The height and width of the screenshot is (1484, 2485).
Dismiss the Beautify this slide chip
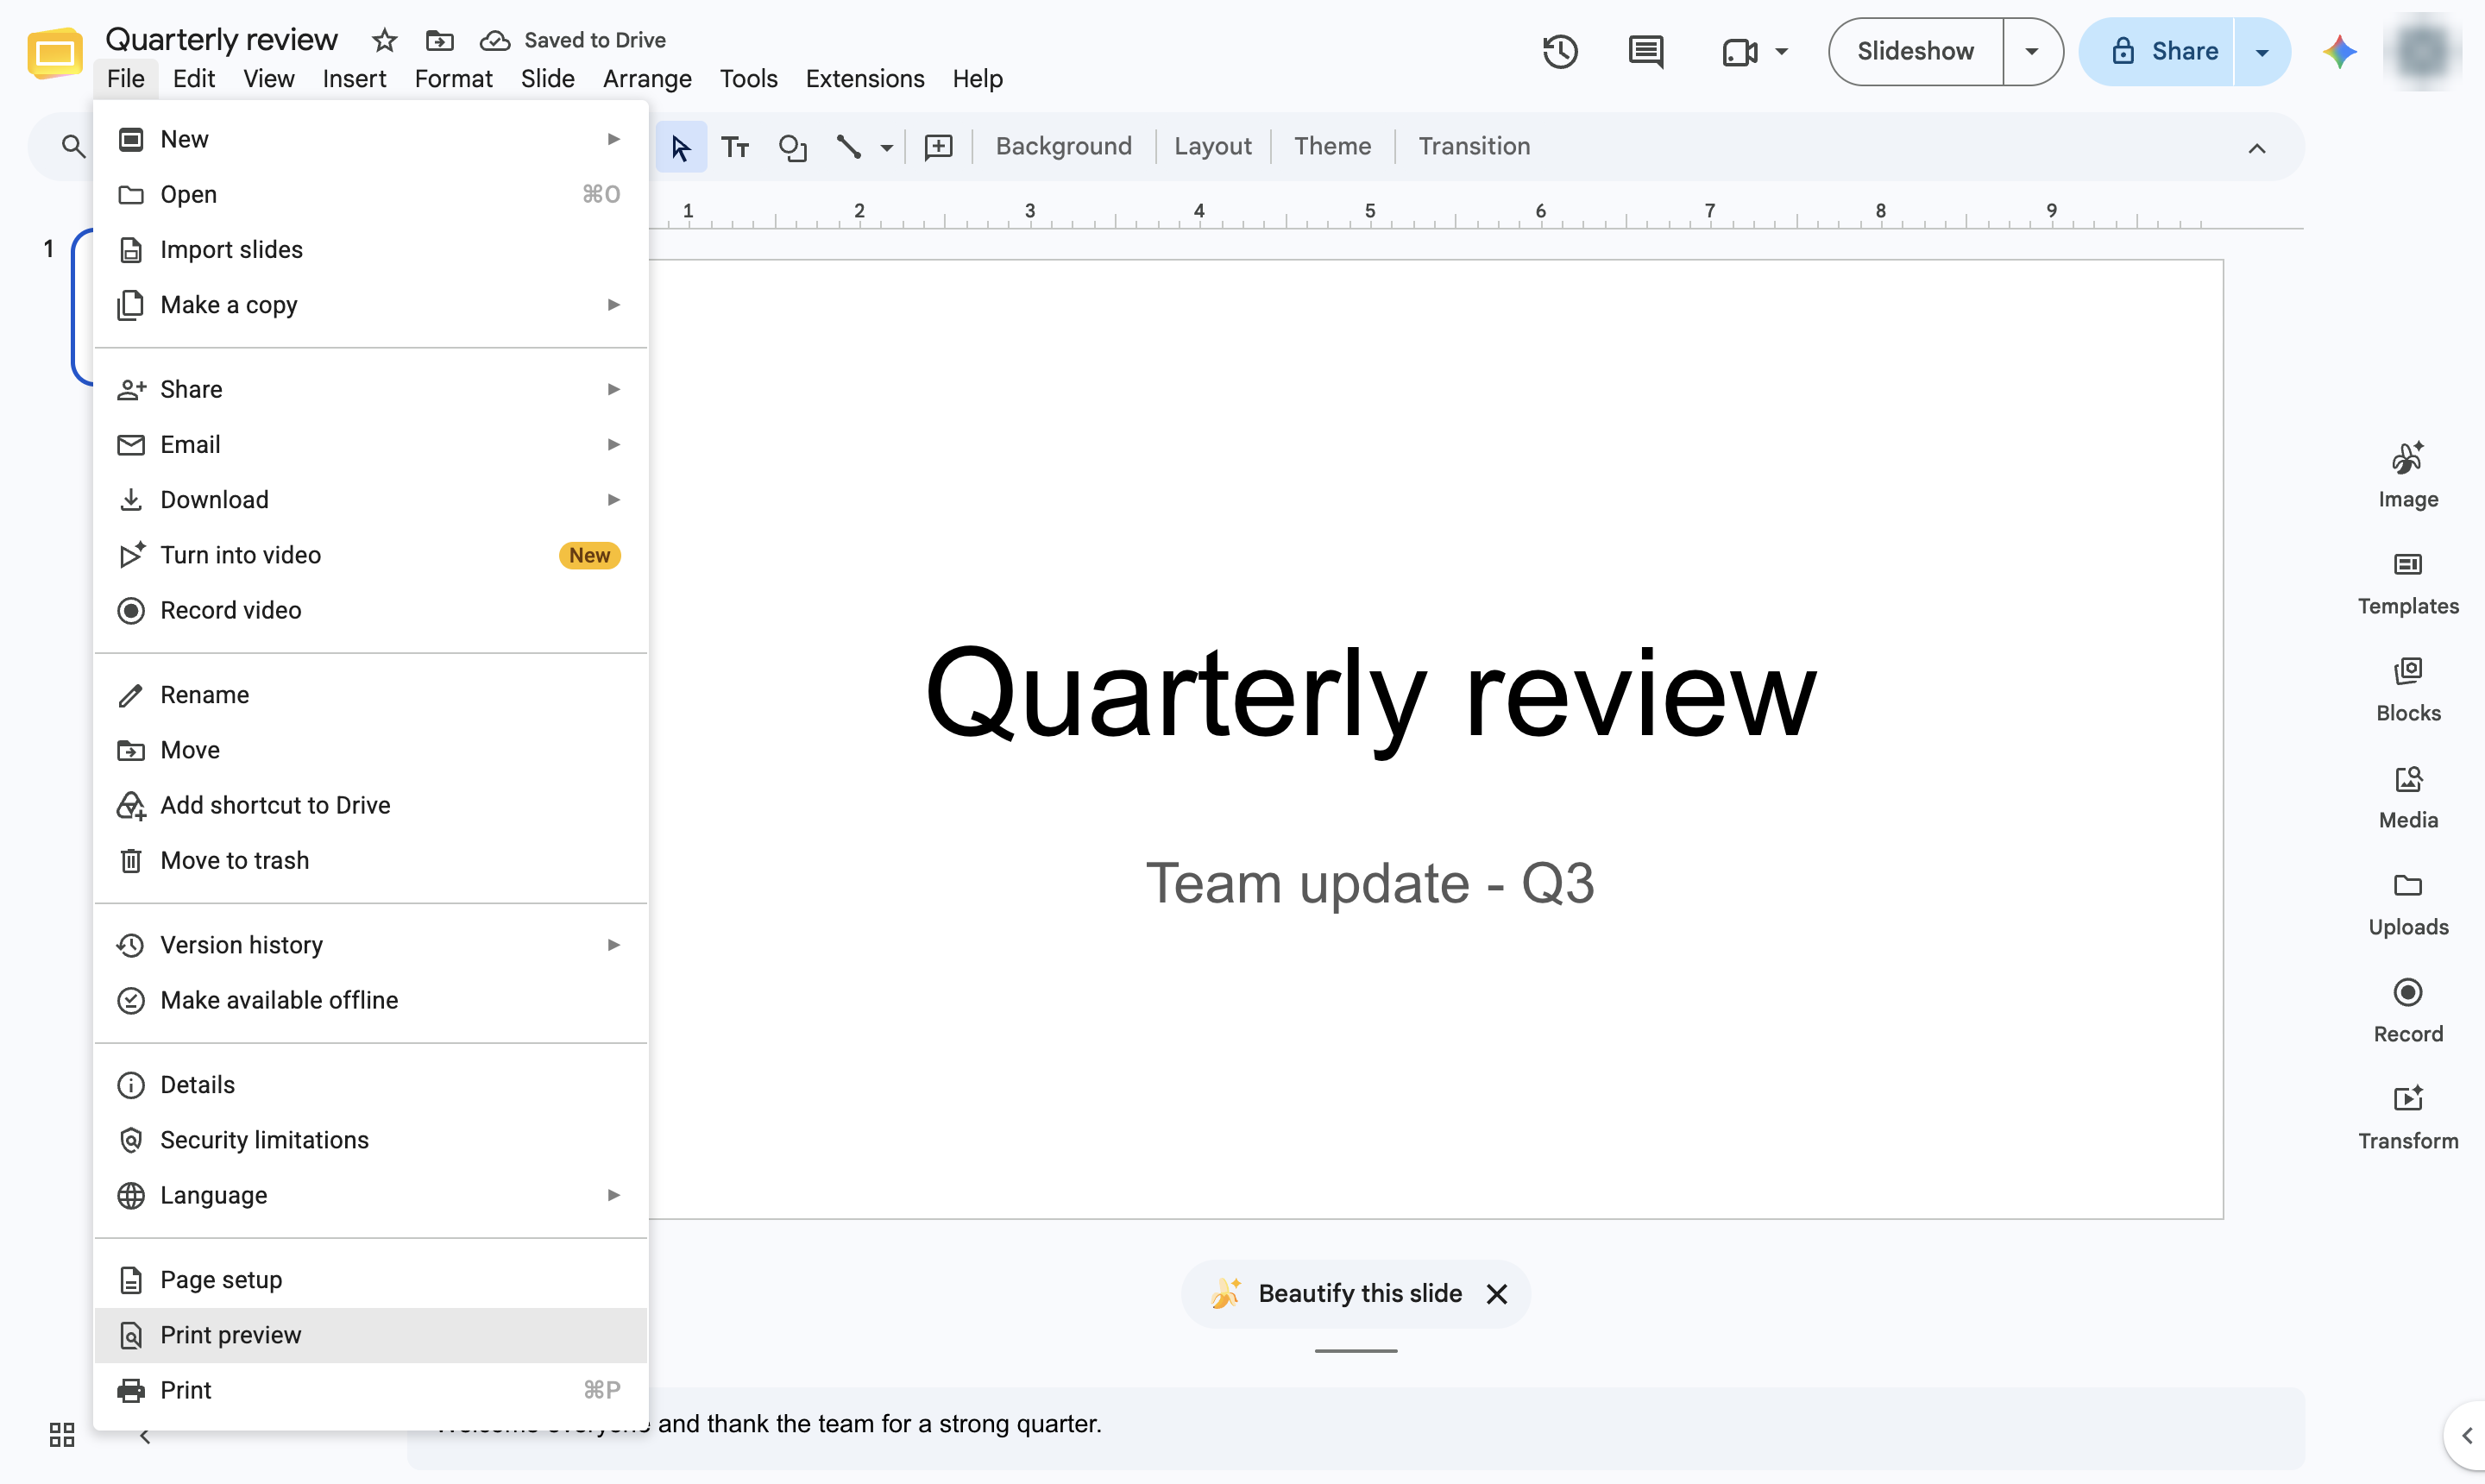tap(1496, 1294)
